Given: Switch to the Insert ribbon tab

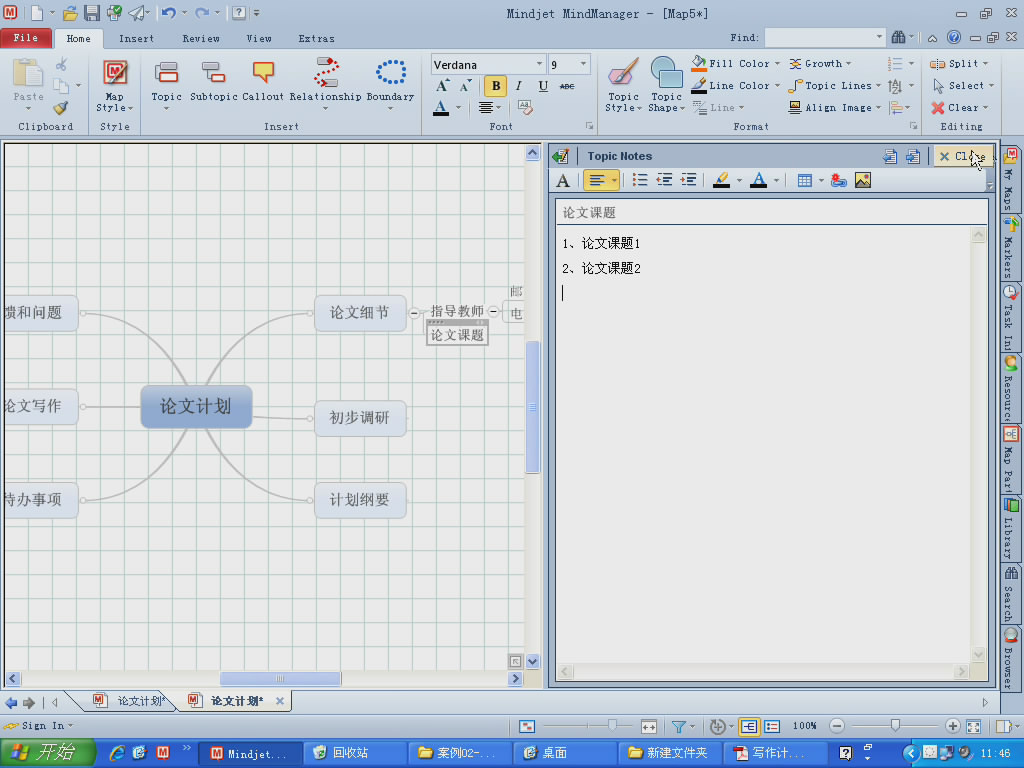Looking at the screenshot, I should [136, 39].
